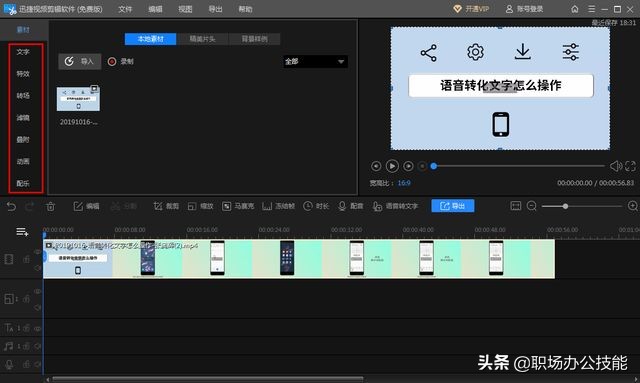Zoom out the timeline with minus magnifier
Viewport: 640px width, 383px height.
tap(531, 206)
